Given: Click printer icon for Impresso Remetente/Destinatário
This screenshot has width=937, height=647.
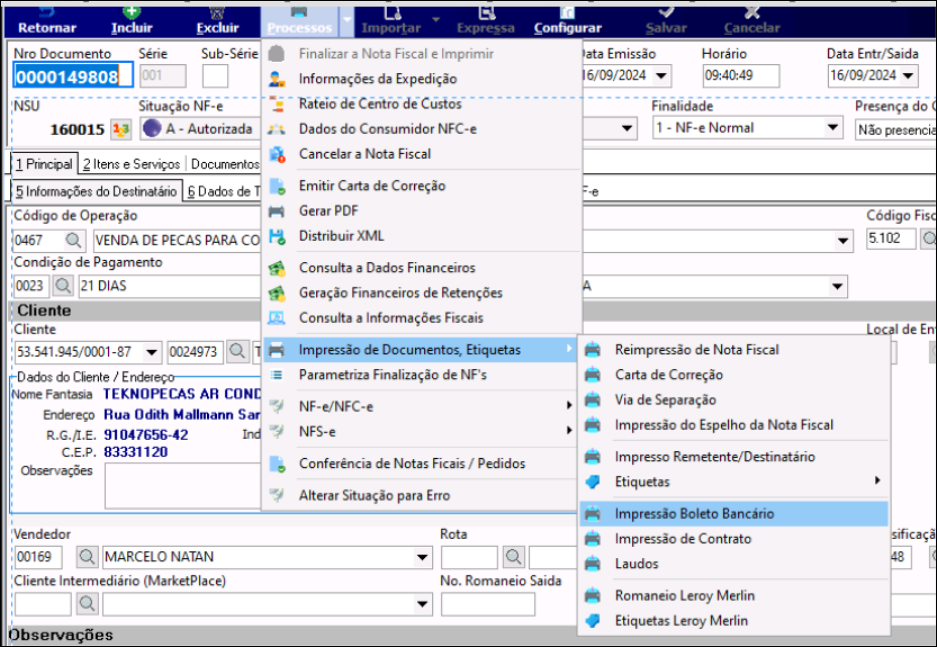Looking at the screenshot, I should (x=593, y=457).
